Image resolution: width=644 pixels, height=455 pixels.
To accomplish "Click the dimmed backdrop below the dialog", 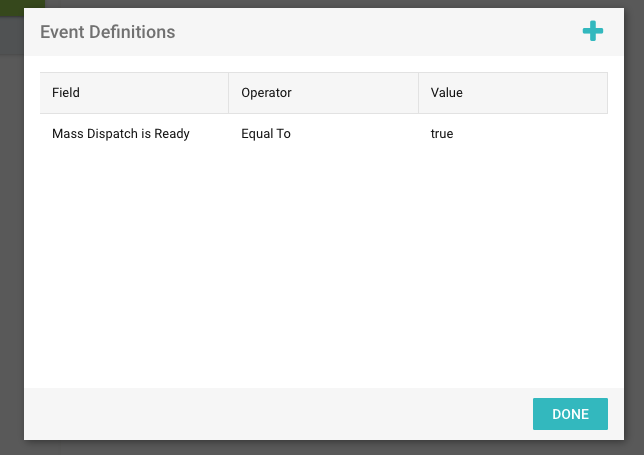I will pyautogui.click(x=322, y=447).
